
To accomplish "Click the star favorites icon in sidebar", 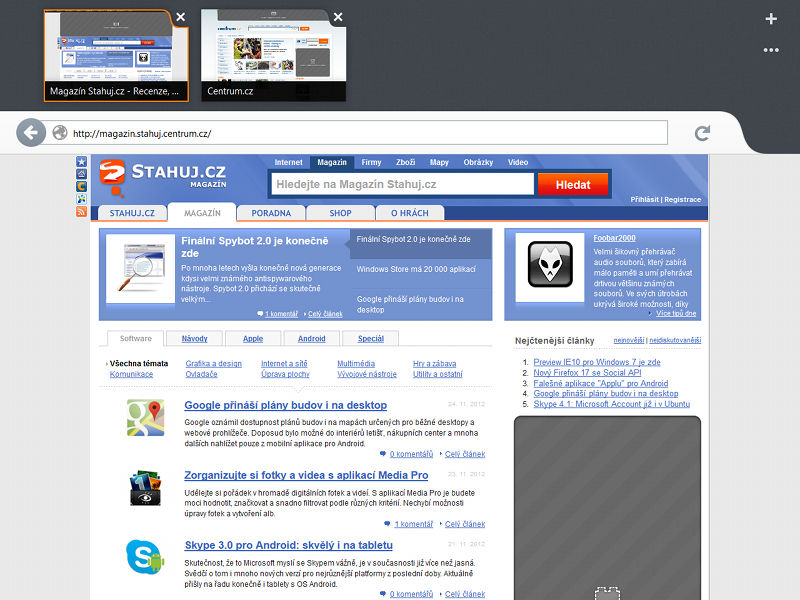I will 81,162.
